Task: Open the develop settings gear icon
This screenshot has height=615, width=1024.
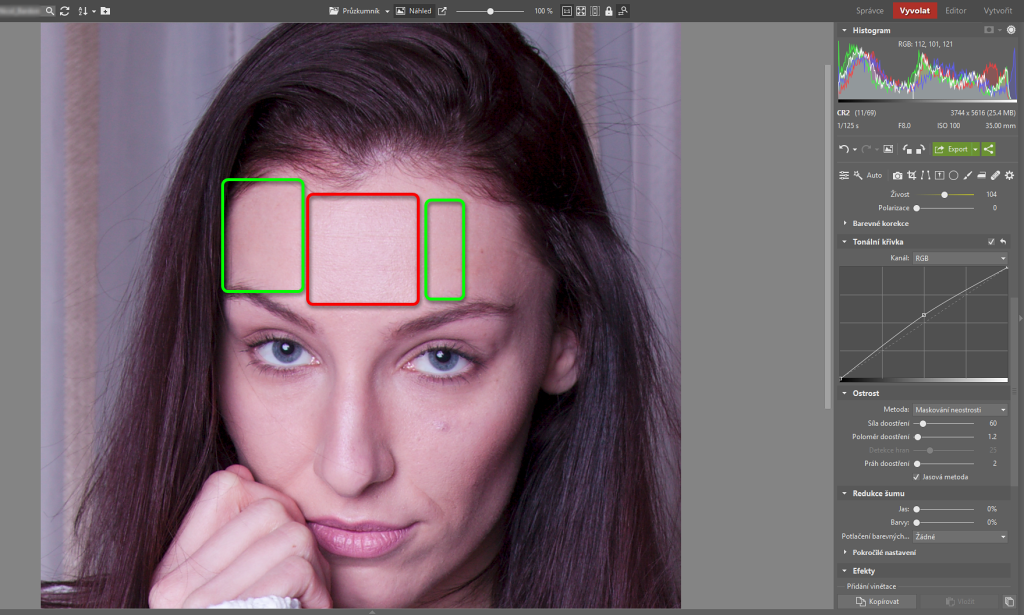Action: 1010,175
